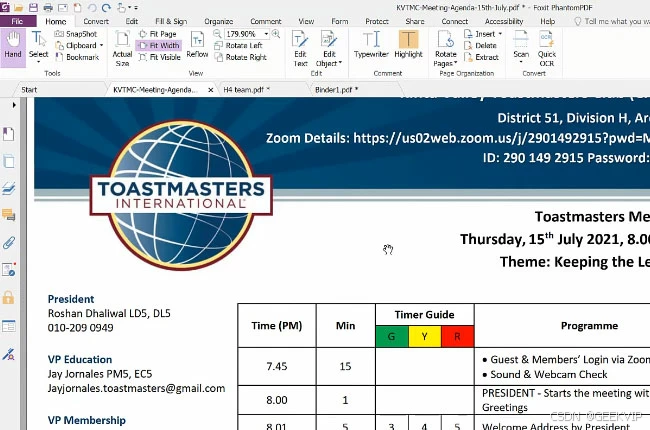Viewport: 650px width, 430px height.
Task: Click the Save disk icon
Action: (x=33, y=7)
